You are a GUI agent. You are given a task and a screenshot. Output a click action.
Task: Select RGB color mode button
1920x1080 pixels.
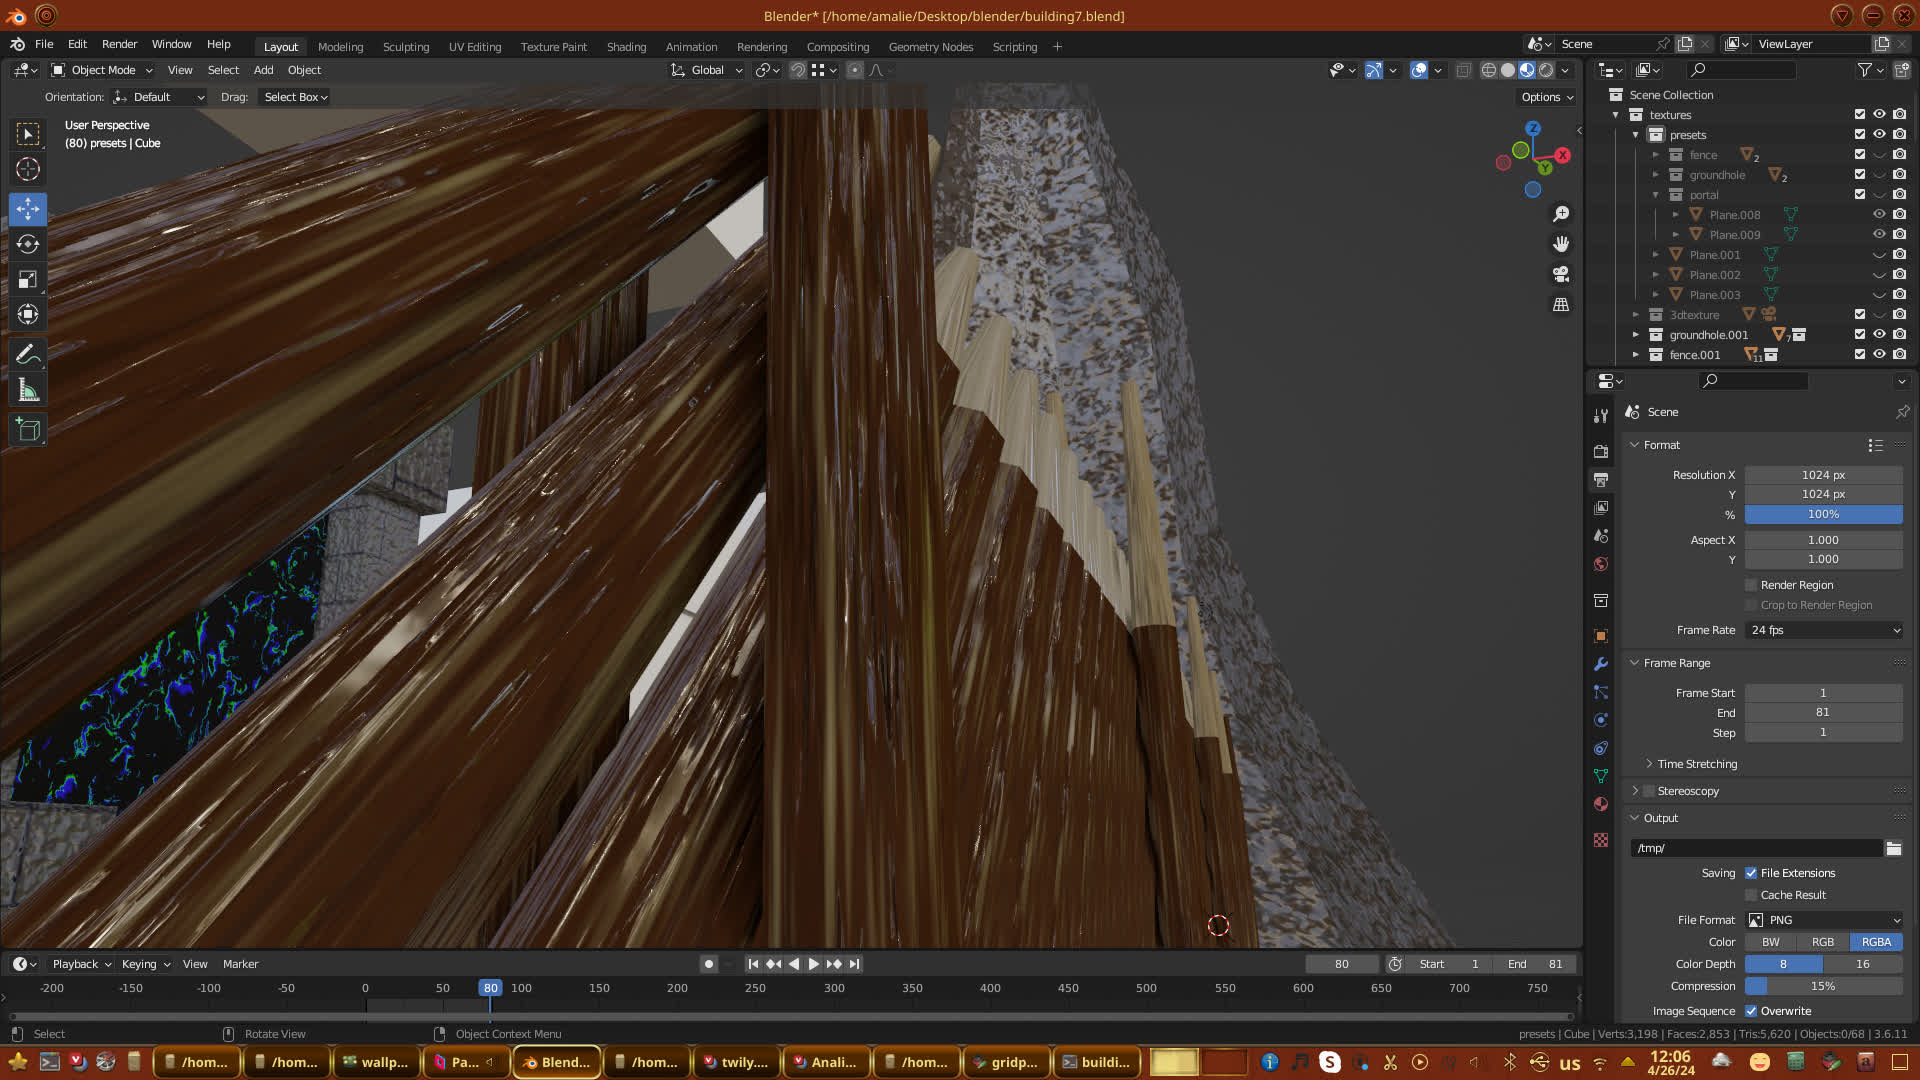pyautogui.click(x=1823, y=942)
